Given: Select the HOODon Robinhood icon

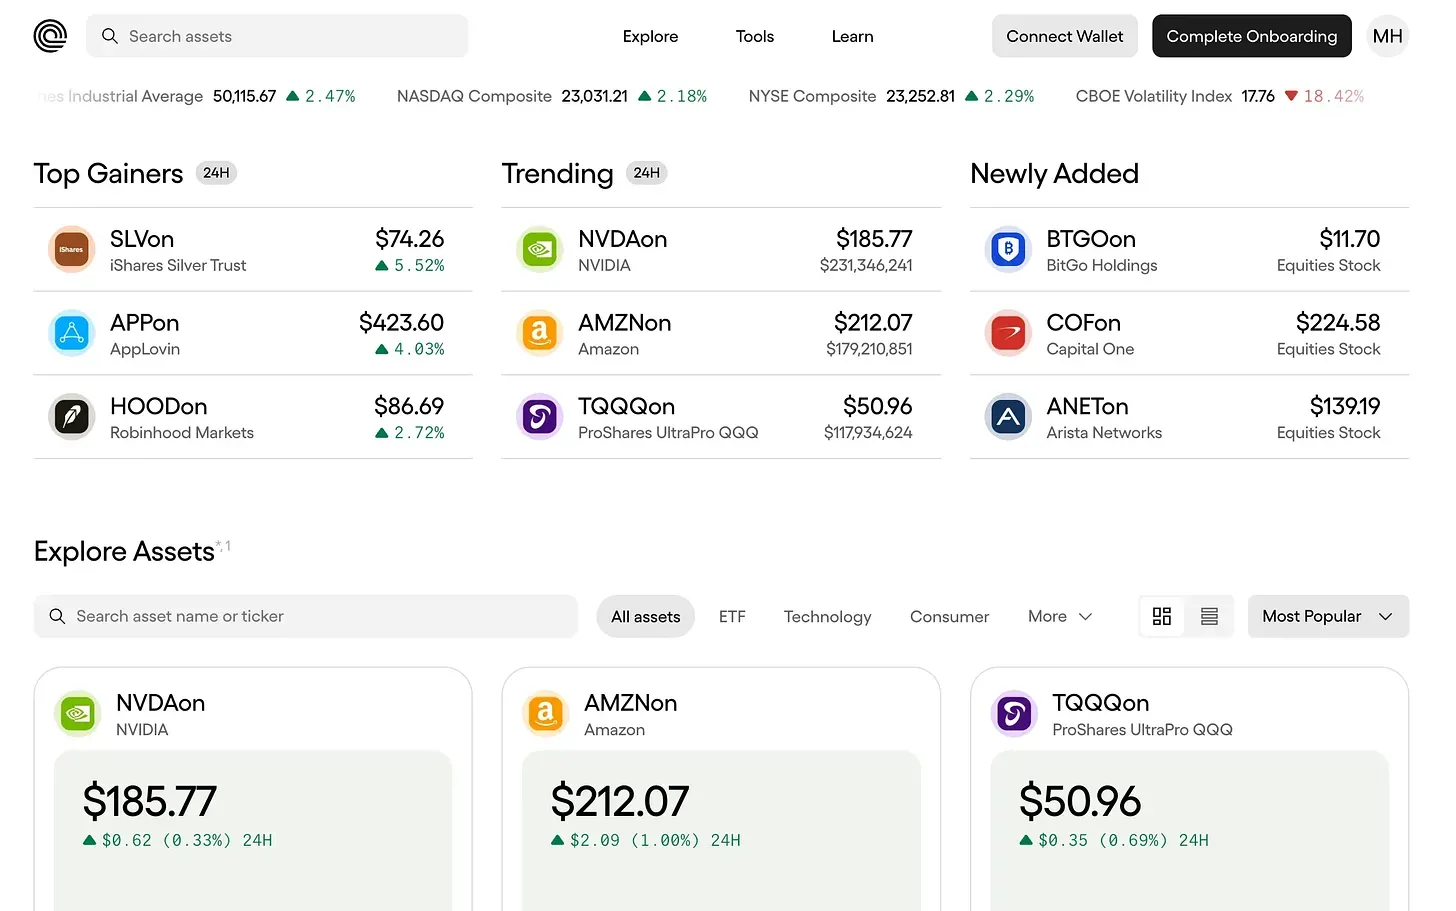Looking at the screenshot, I should [71, 417].
